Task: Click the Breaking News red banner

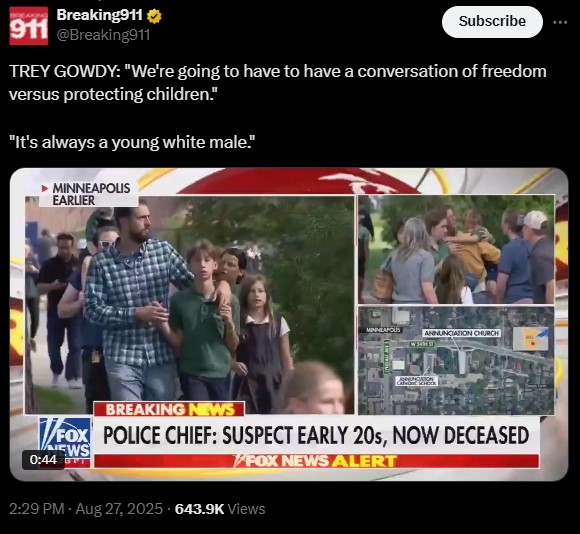Action: click(x=169, y=409)
